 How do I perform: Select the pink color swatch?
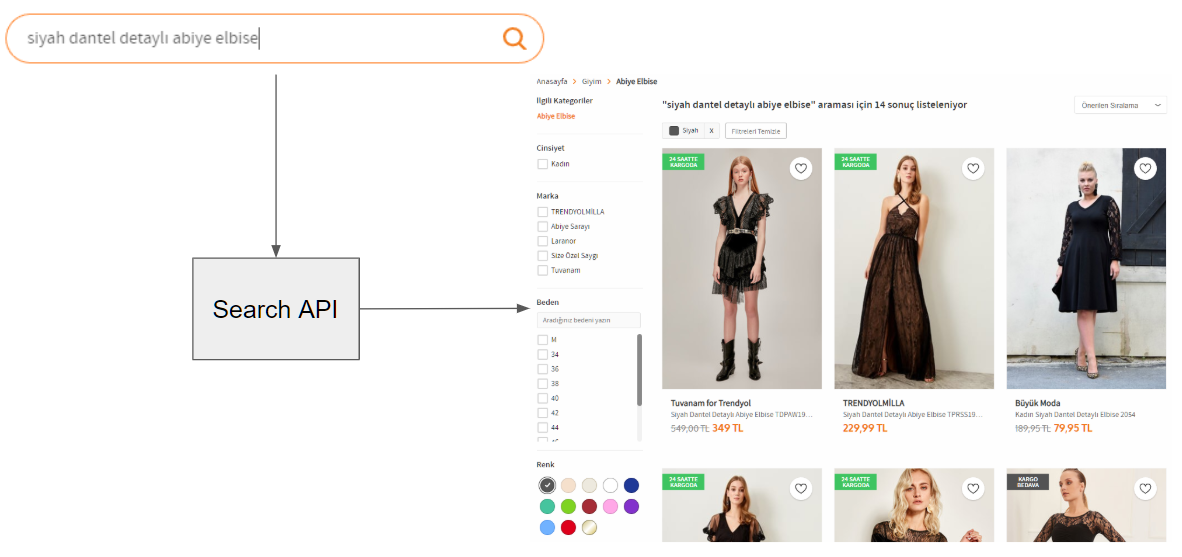(611, 507)
